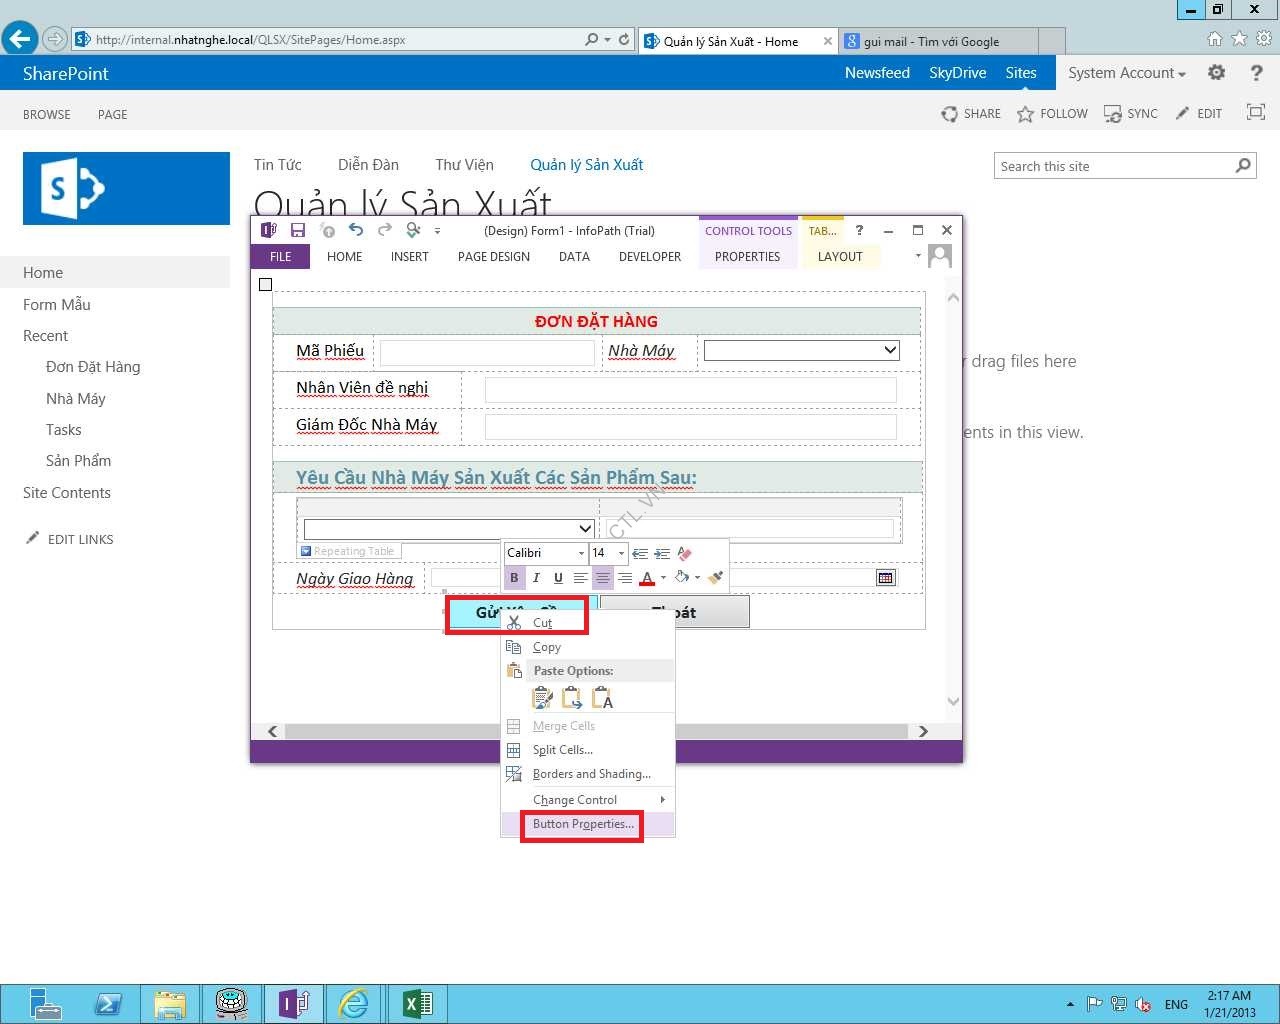Increase indent in the mini toolbar
Image resolution: width=1280 pixels, height=1024 pixels.
(x=662, y=553)
